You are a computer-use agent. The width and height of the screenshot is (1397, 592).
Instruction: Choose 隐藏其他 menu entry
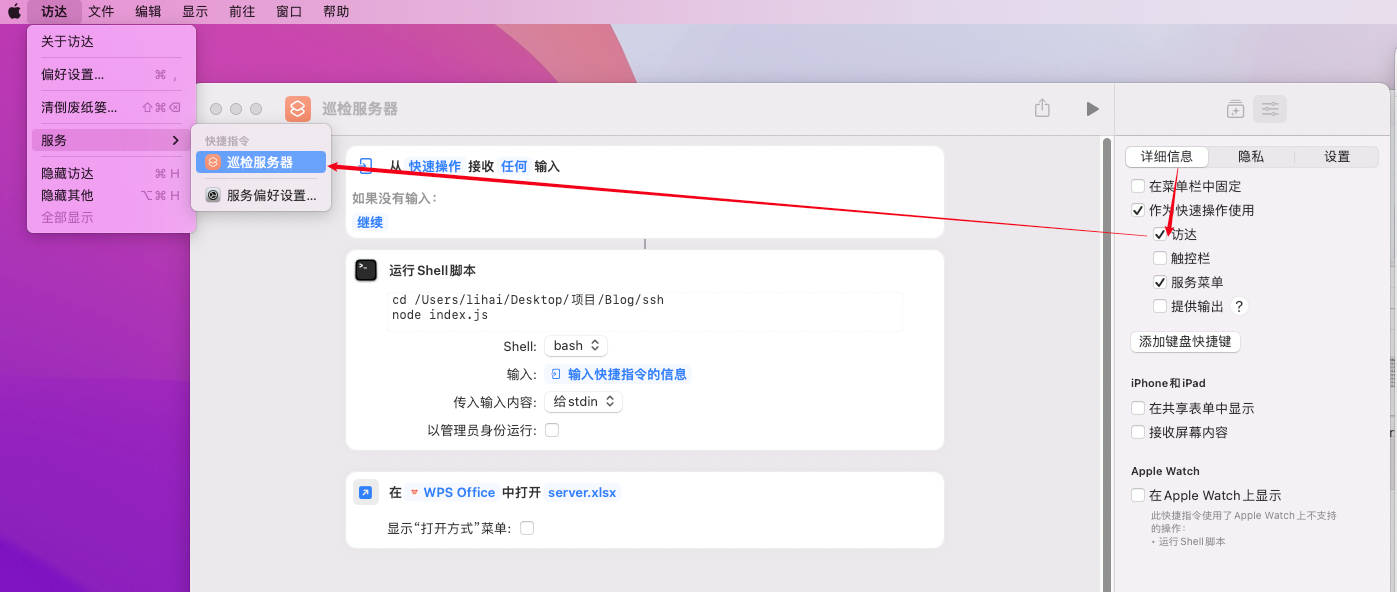click(111, 195)
